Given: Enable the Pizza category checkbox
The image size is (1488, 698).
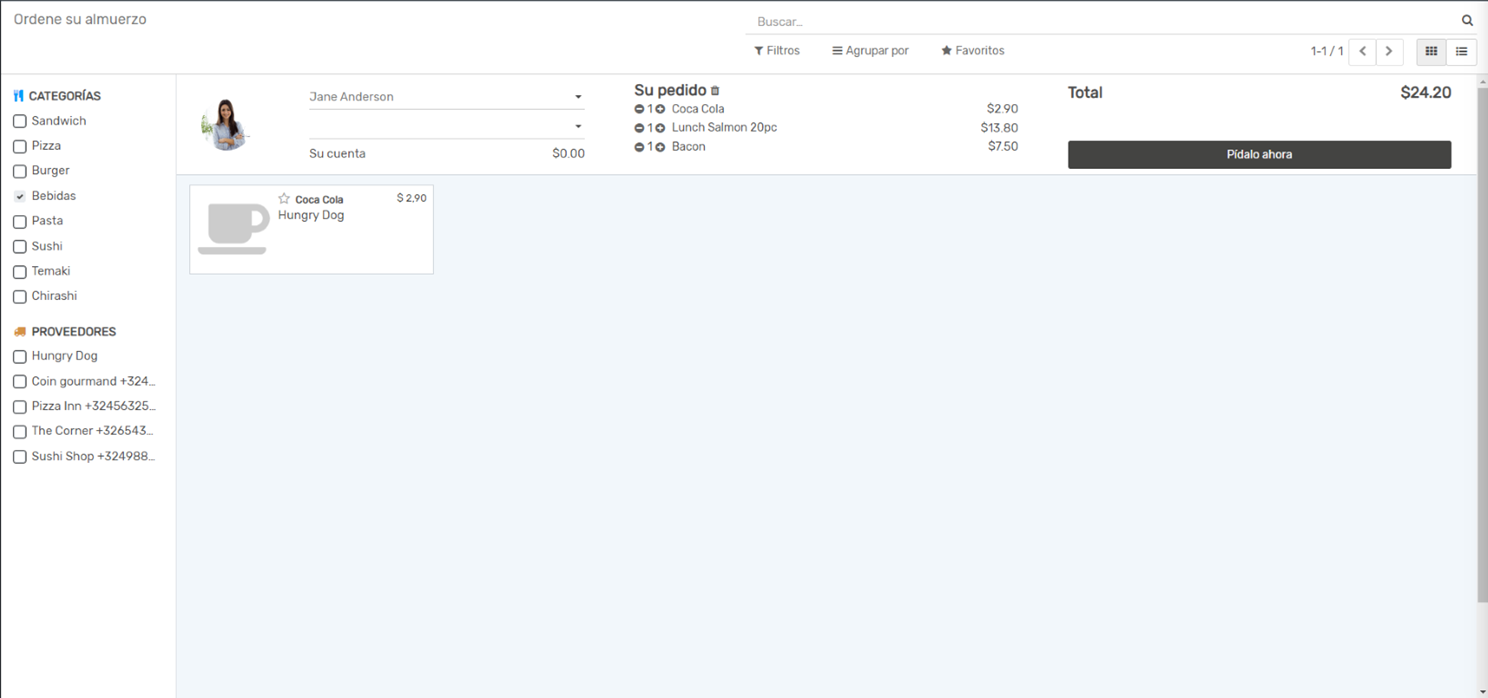Looking at the screenshot, I should [x=20, y=146].
